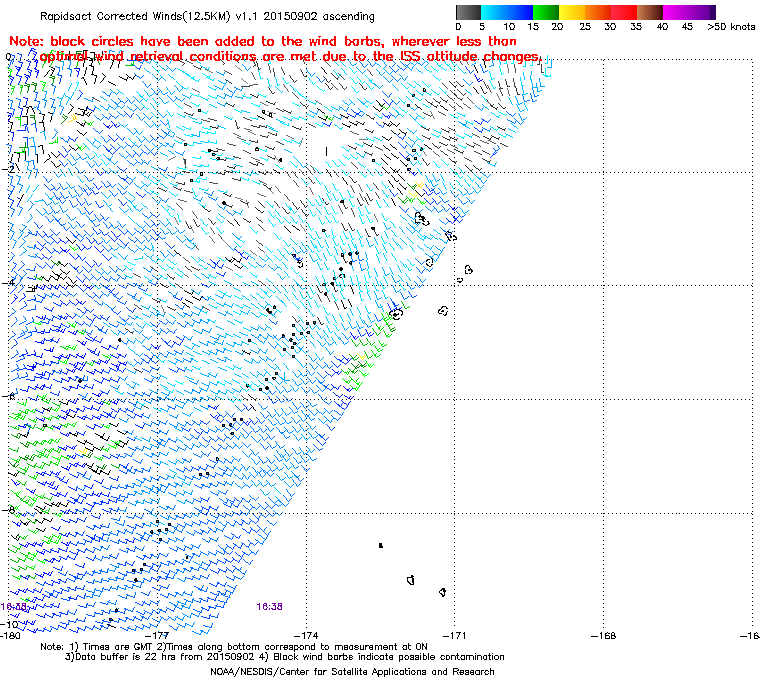Image resolution: width=760 pixels, height=688 pixels.
Task: Click the '-2' latitude axis label
Action: coord(8,169)
